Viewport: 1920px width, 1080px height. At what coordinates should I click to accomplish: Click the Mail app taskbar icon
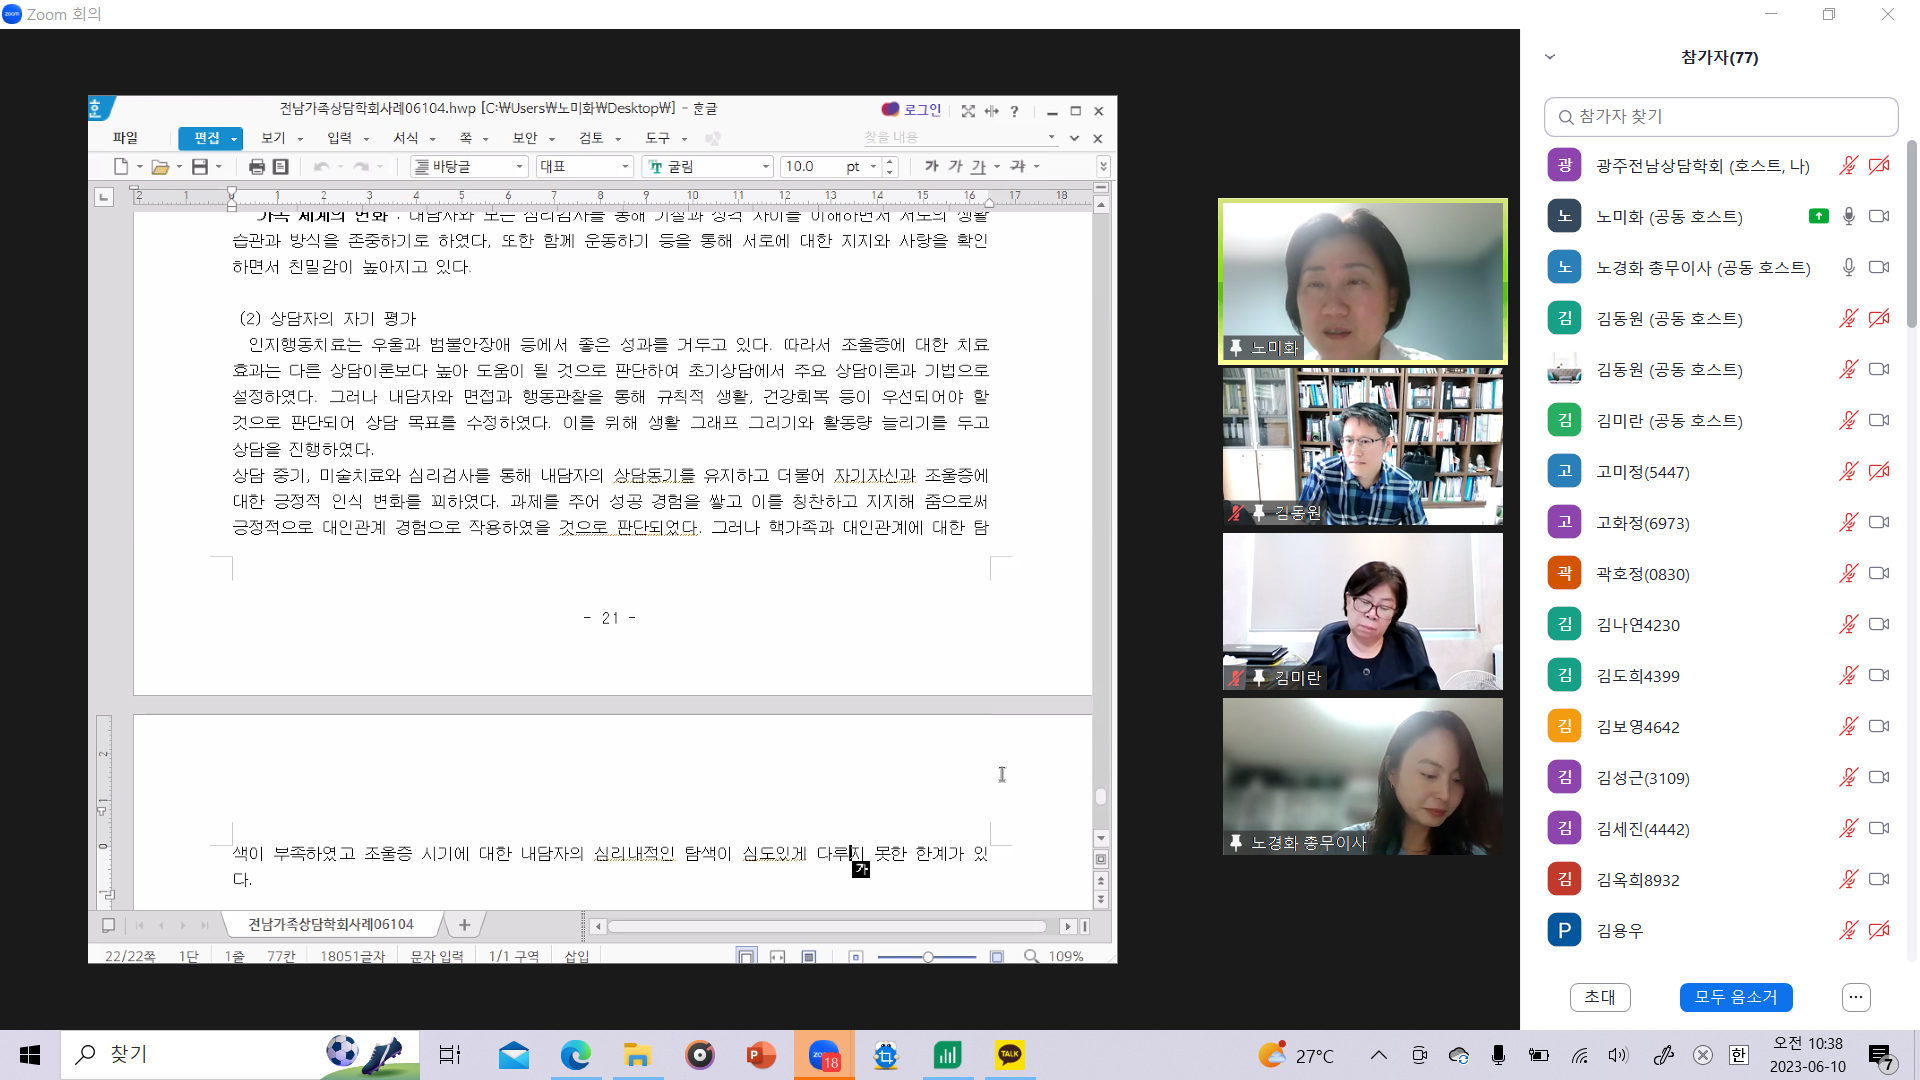tap(513, 1054)
